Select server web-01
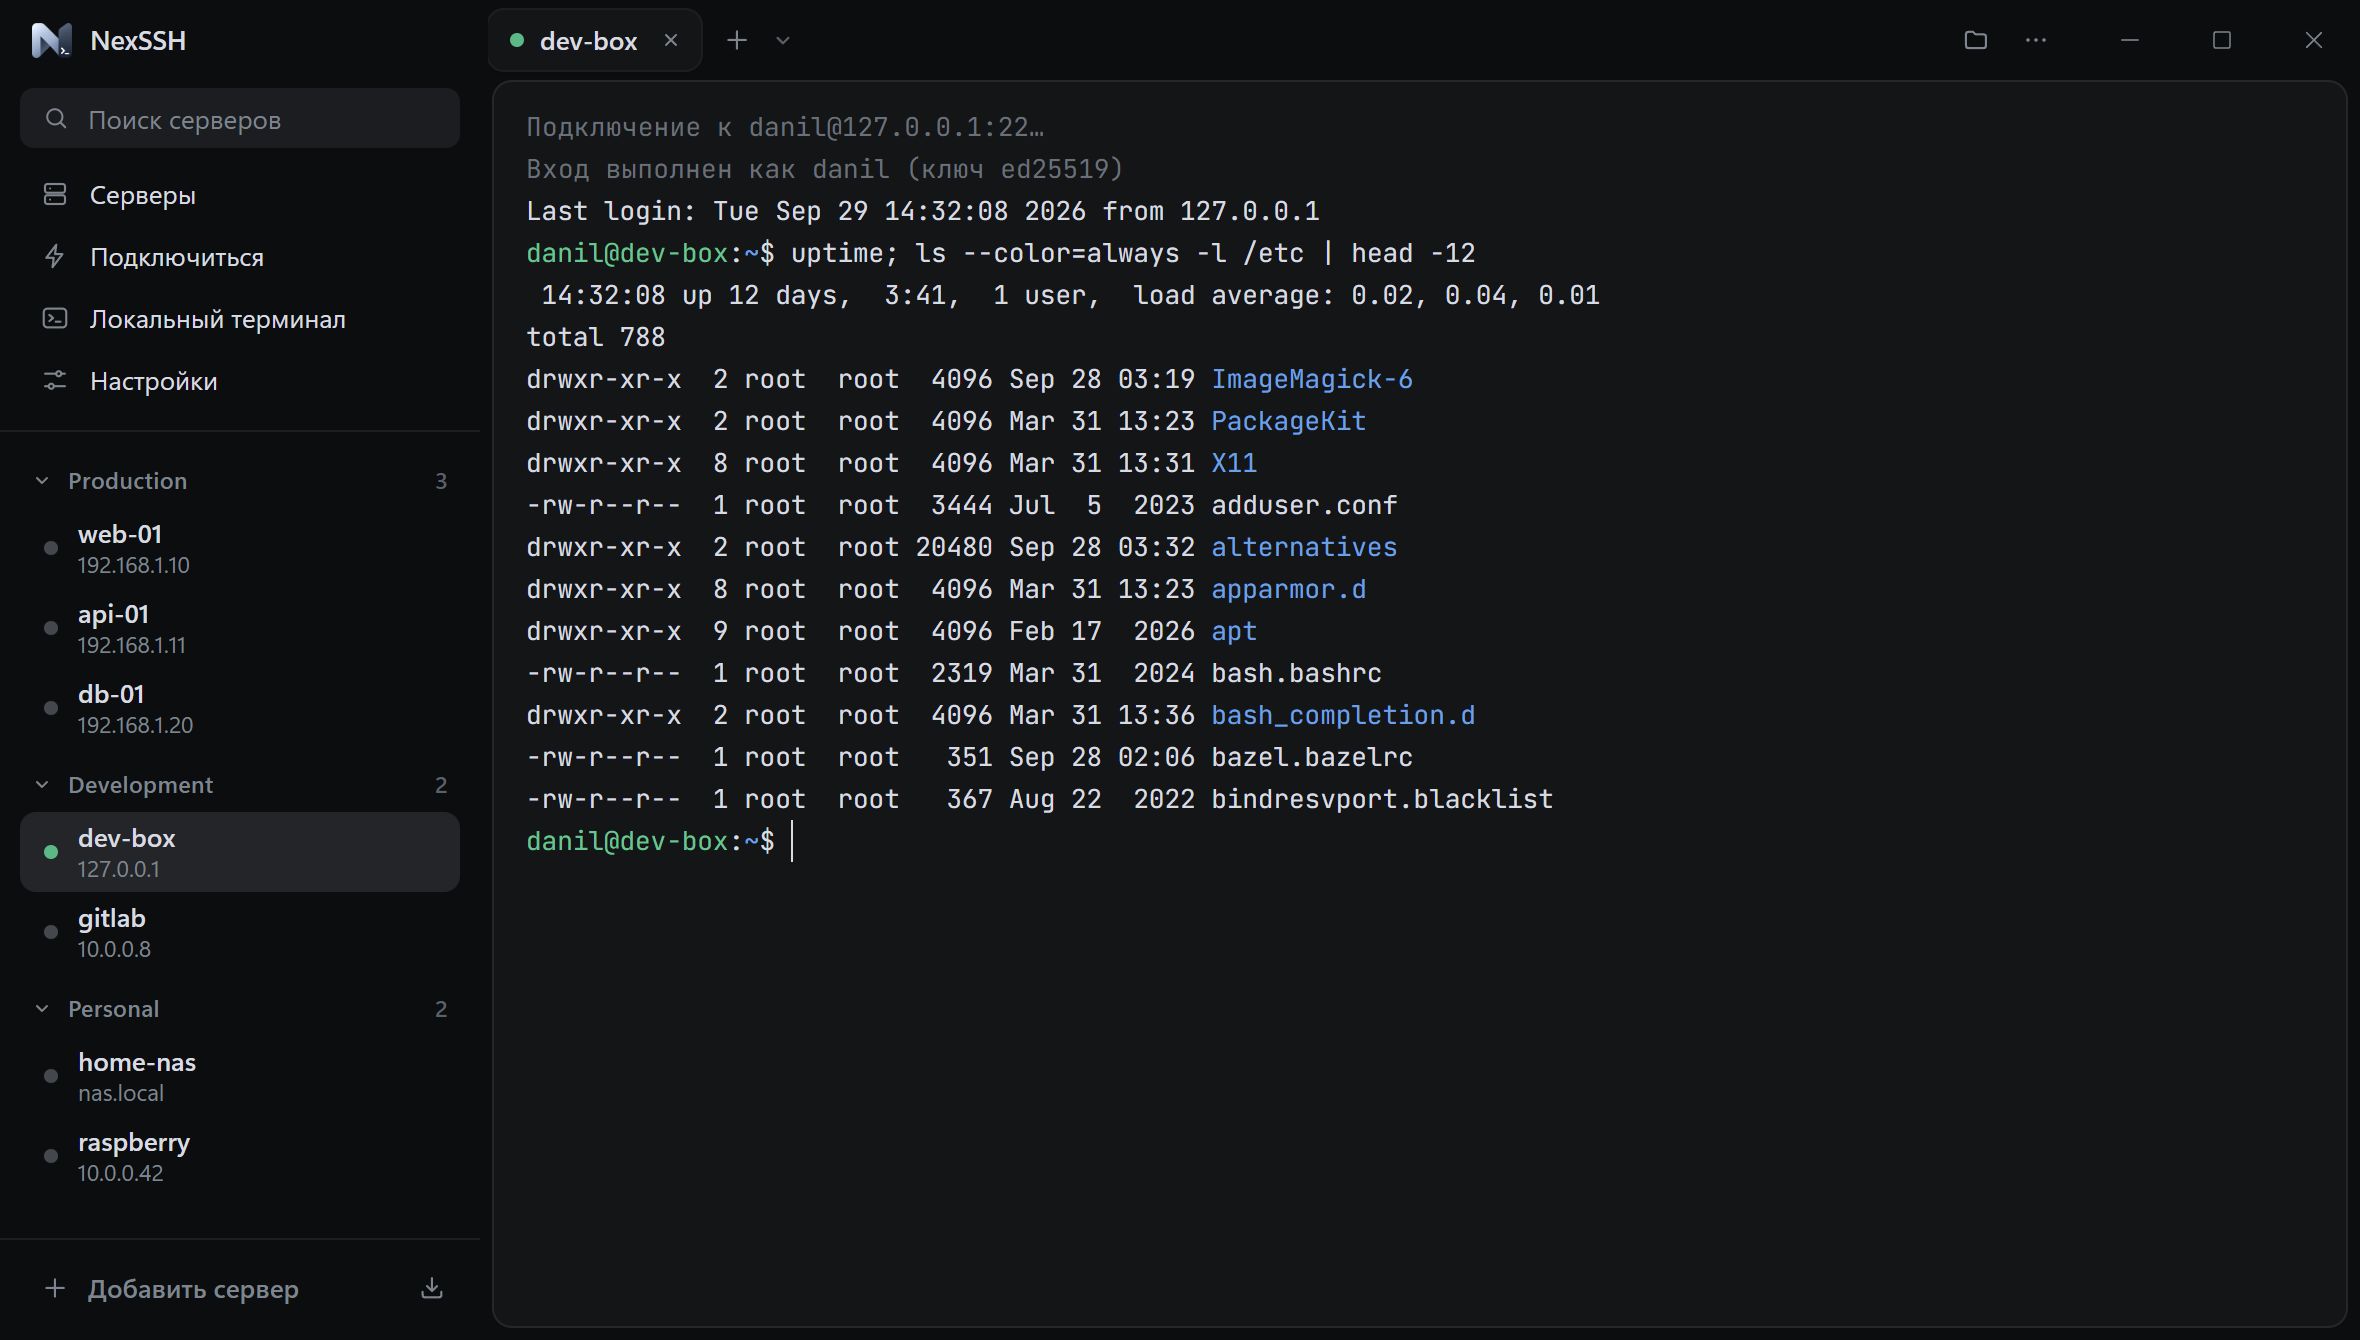The width and height of the screenshot is (2360, 1340). [x=240, y=548]
